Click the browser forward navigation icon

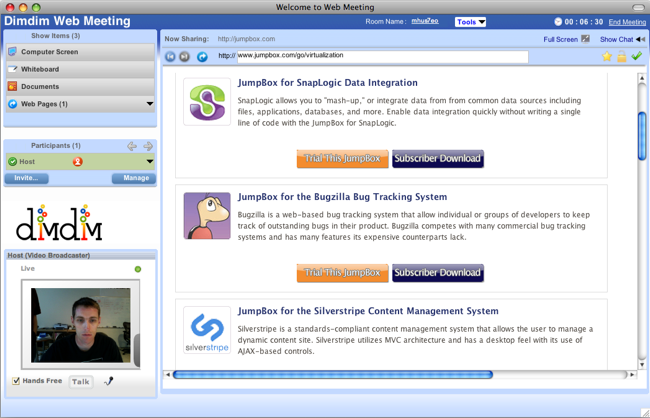[x=184, y=56]
